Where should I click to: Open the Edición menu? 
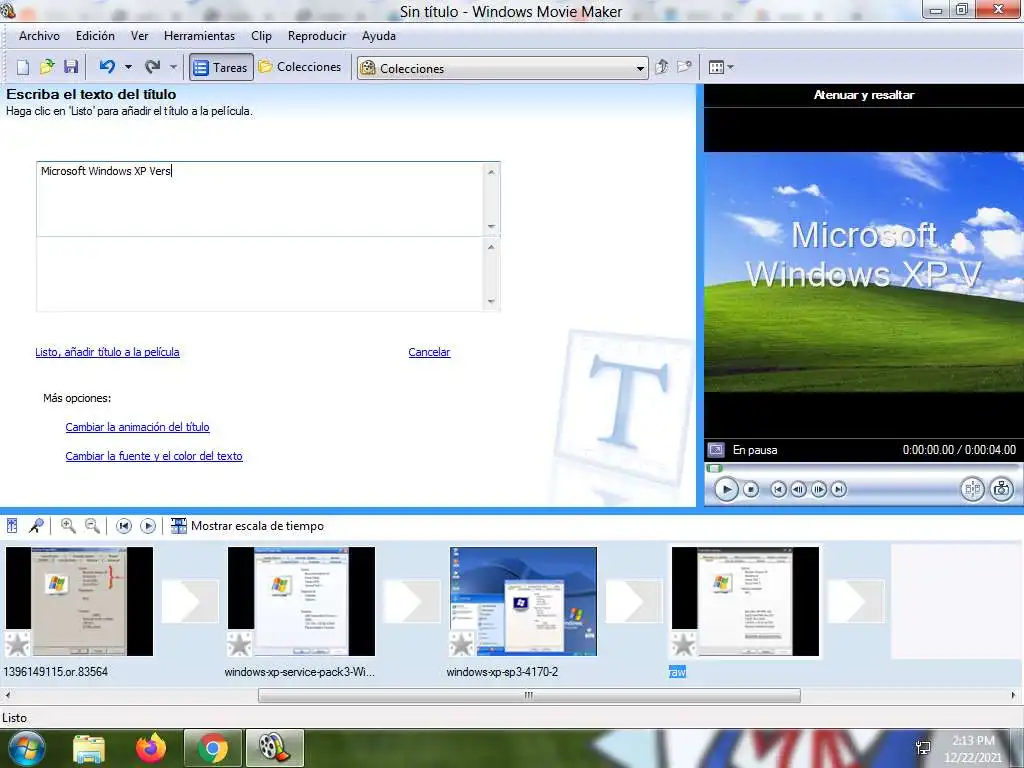[x=95, y=36]
